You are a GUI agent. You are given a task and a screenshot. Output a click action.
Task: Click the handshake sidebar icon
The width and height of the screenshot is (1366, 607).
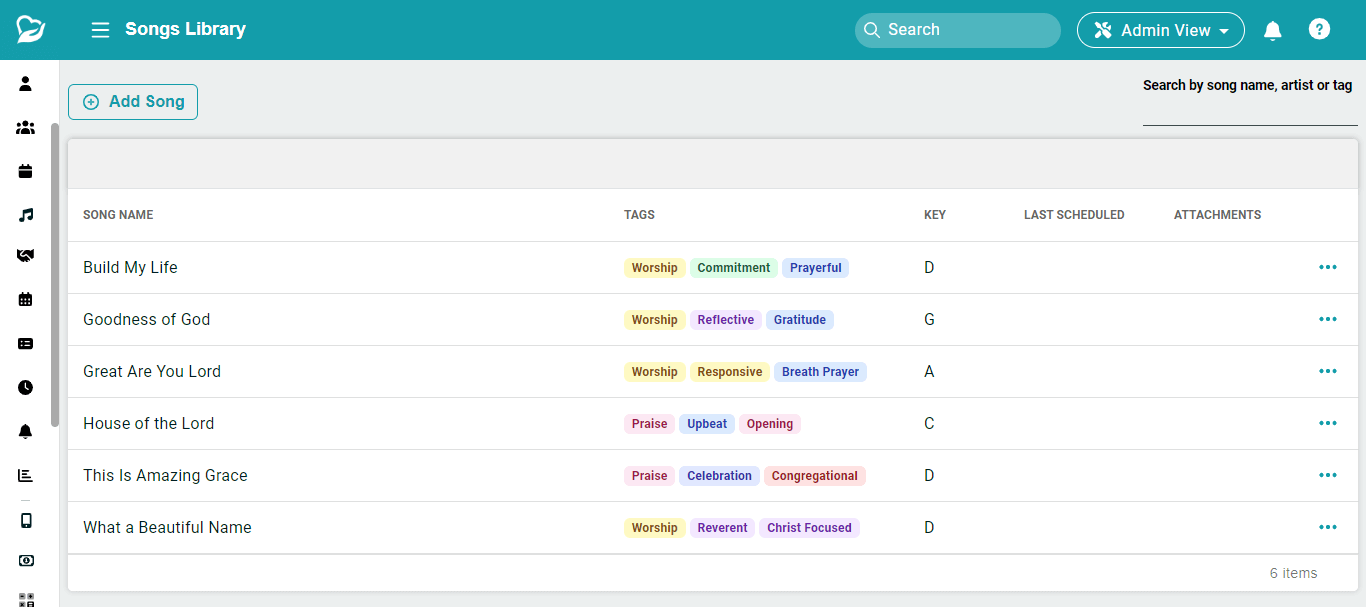(26, 256)
